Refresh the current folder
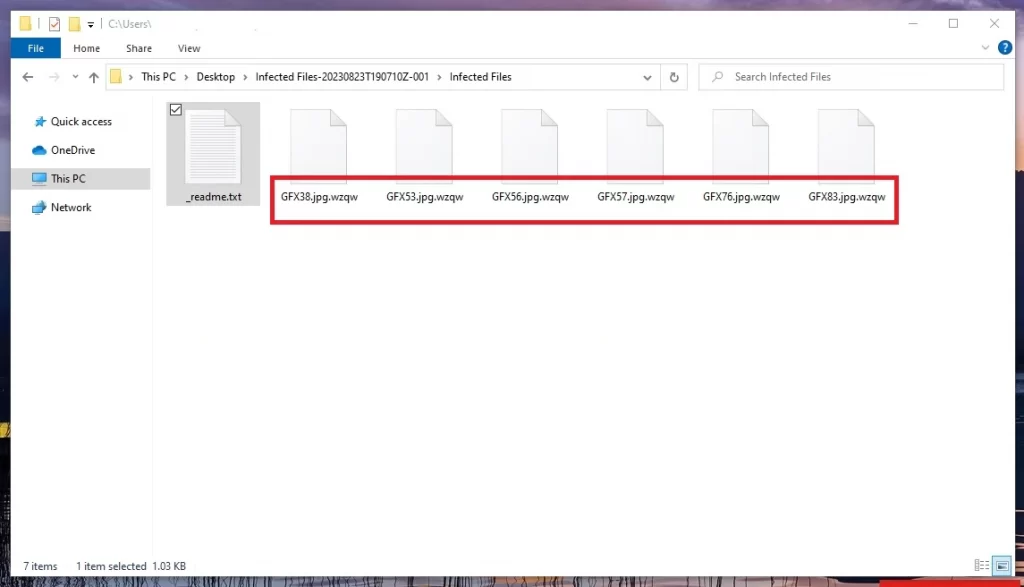The height and width of the screenshot is (587, 1024). [674, 77]
